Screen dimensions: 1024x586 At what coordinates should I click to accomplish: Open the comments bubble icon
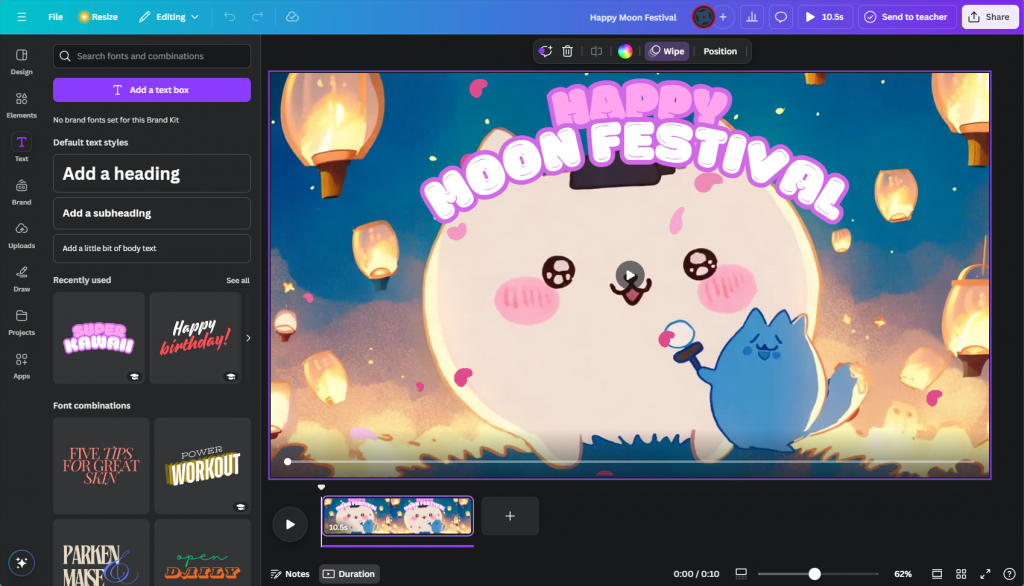(780, 17)
